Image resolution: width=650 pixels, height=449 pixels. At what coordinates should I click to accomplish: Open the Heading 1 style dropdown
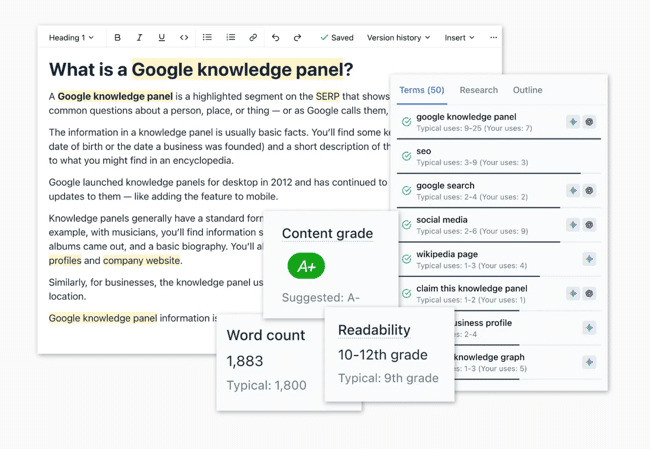pos(71,38)
